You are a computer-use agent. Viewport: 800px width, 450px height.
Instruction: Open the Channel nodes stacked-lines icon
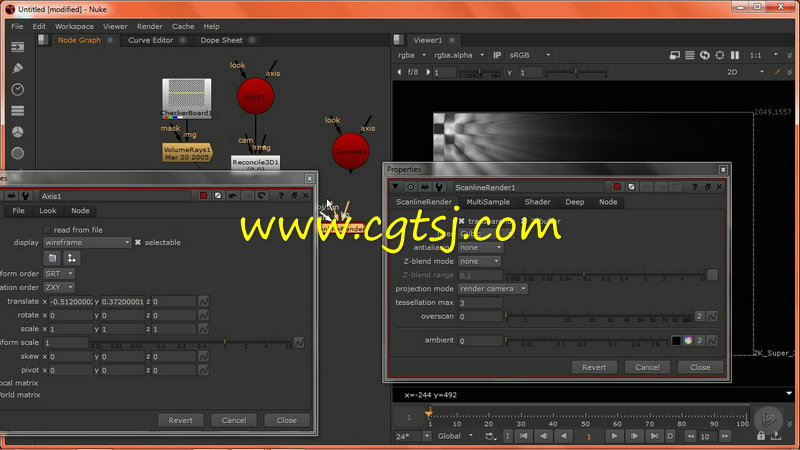coord(17,111)
